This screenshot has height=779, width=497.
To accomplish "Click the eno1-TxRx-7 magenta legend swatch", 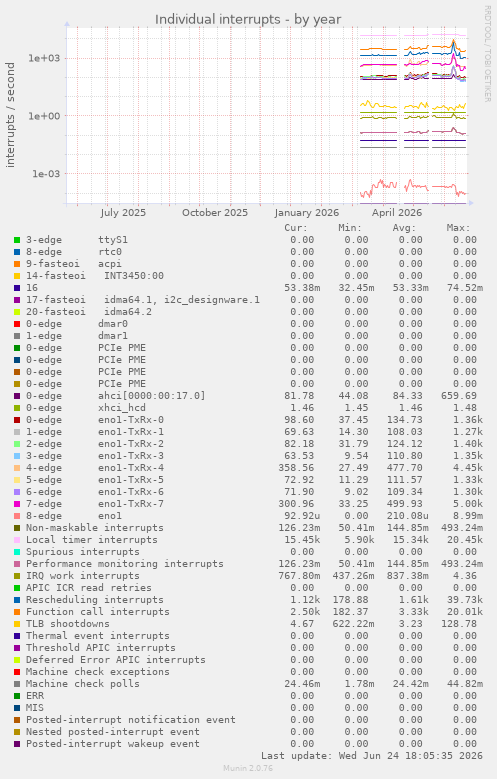I will [17, 504].
